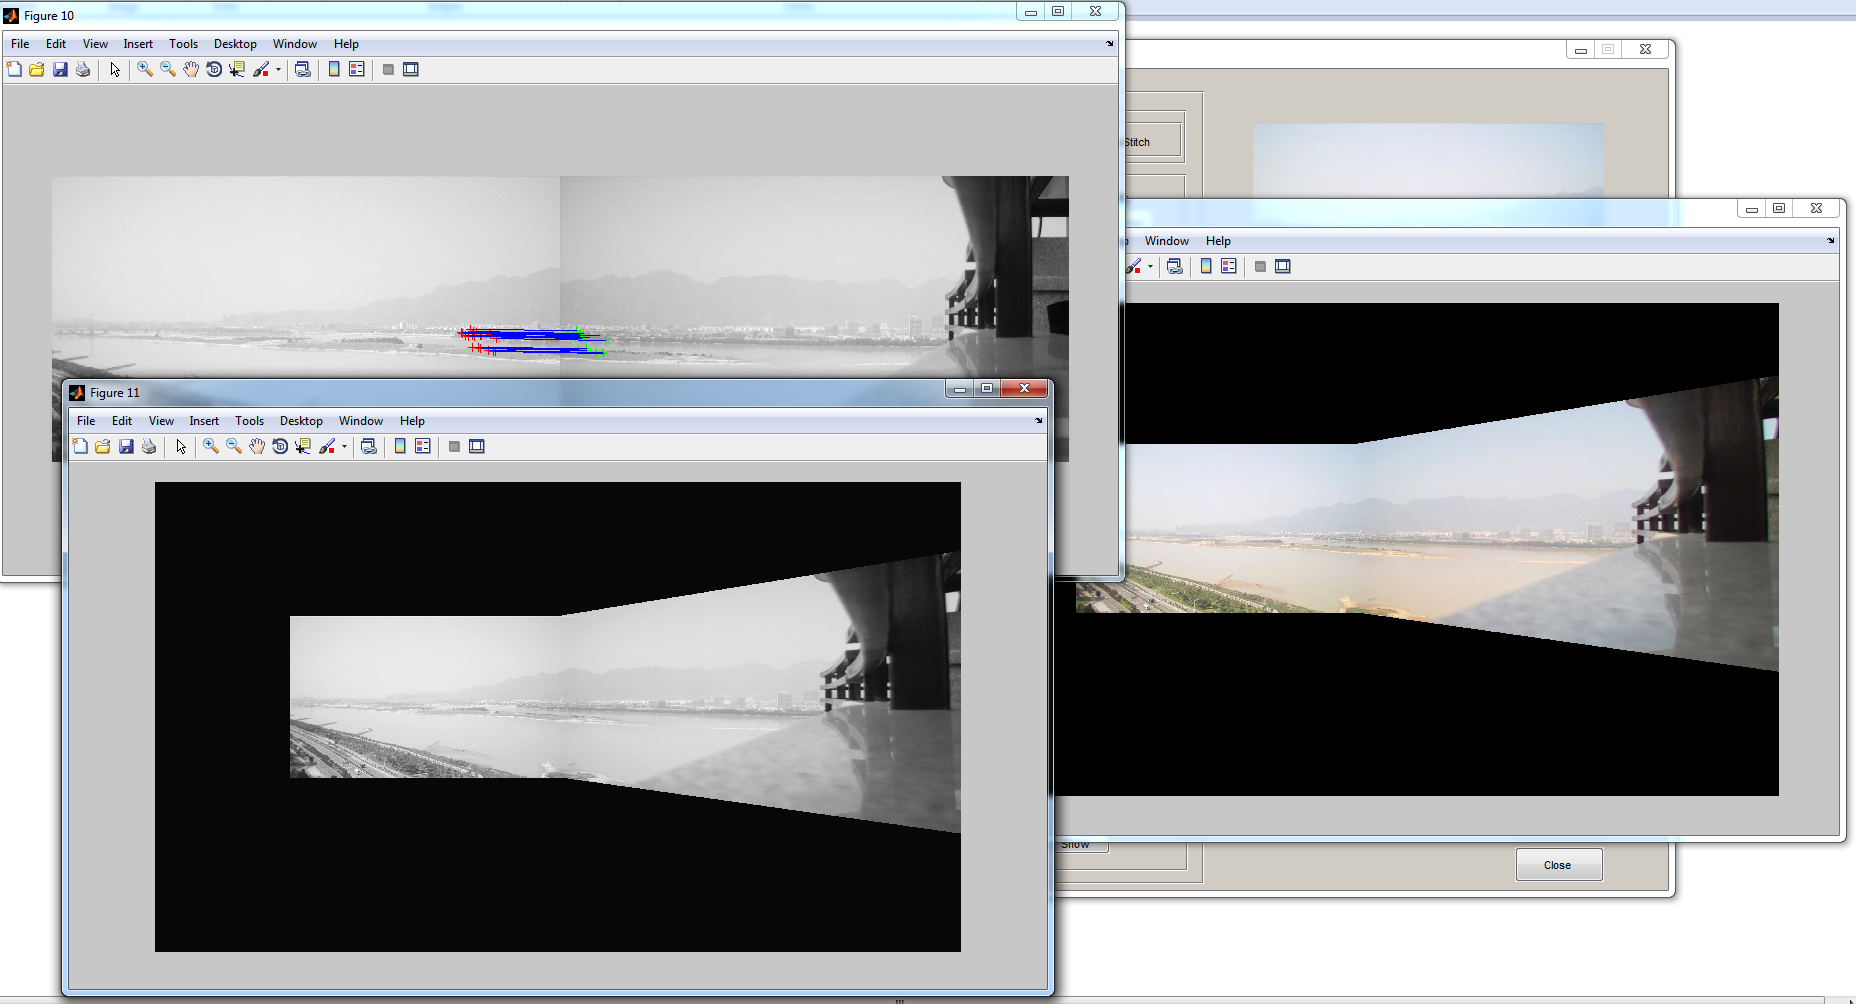
Task: Insert Colorbar via Figure 11 toolbar
Action: (x=400, y=446)
